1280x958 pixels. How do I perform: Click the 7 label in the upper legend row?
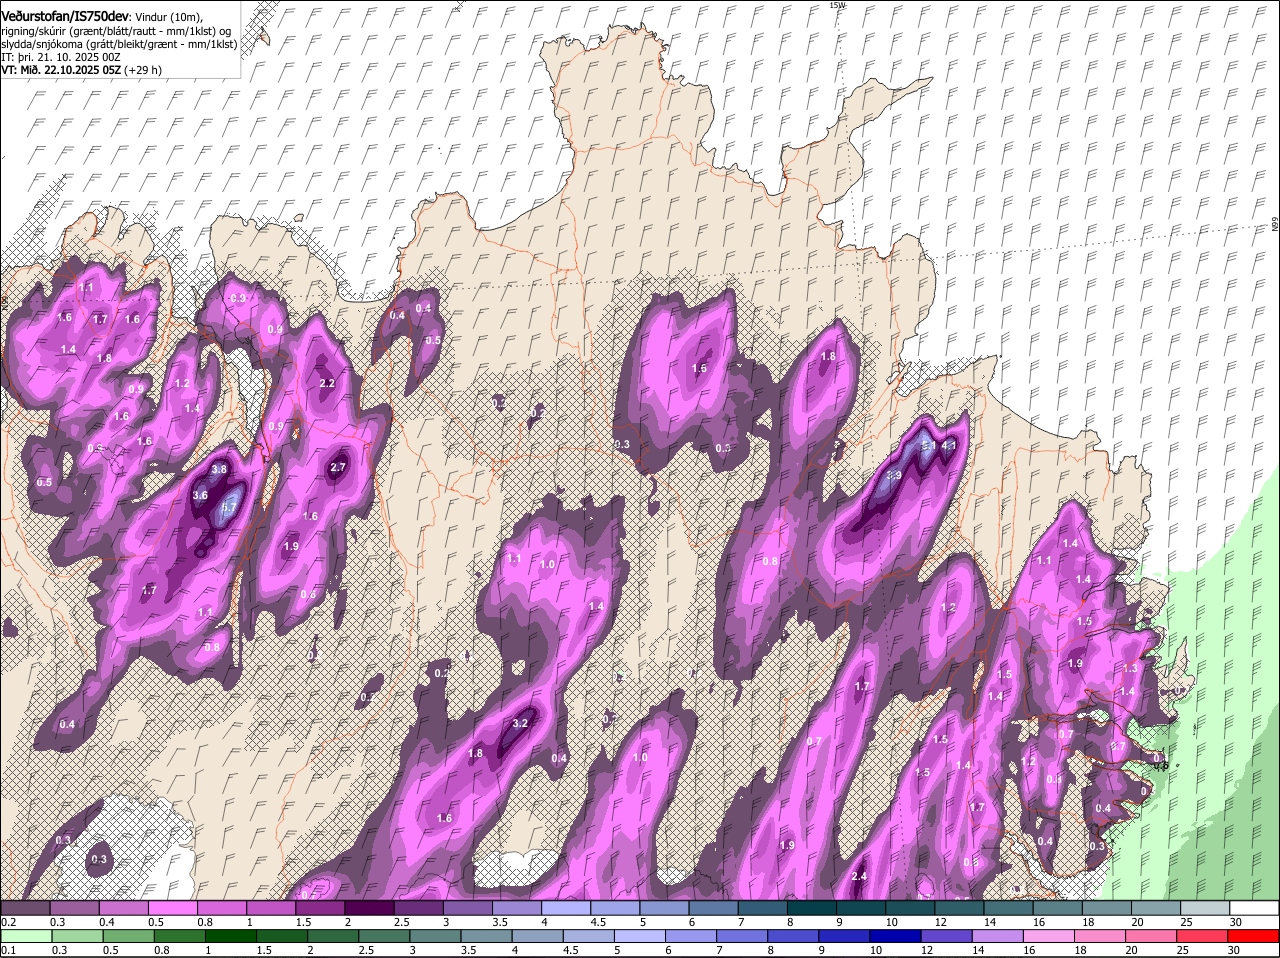(741, 922)
